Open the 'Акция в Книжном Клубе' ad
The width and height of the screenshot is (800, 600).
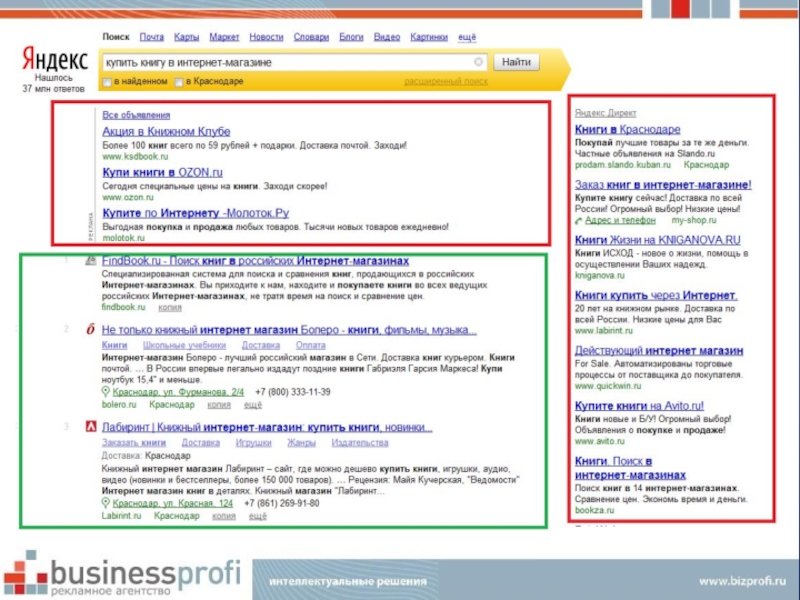tap(166, 131)
